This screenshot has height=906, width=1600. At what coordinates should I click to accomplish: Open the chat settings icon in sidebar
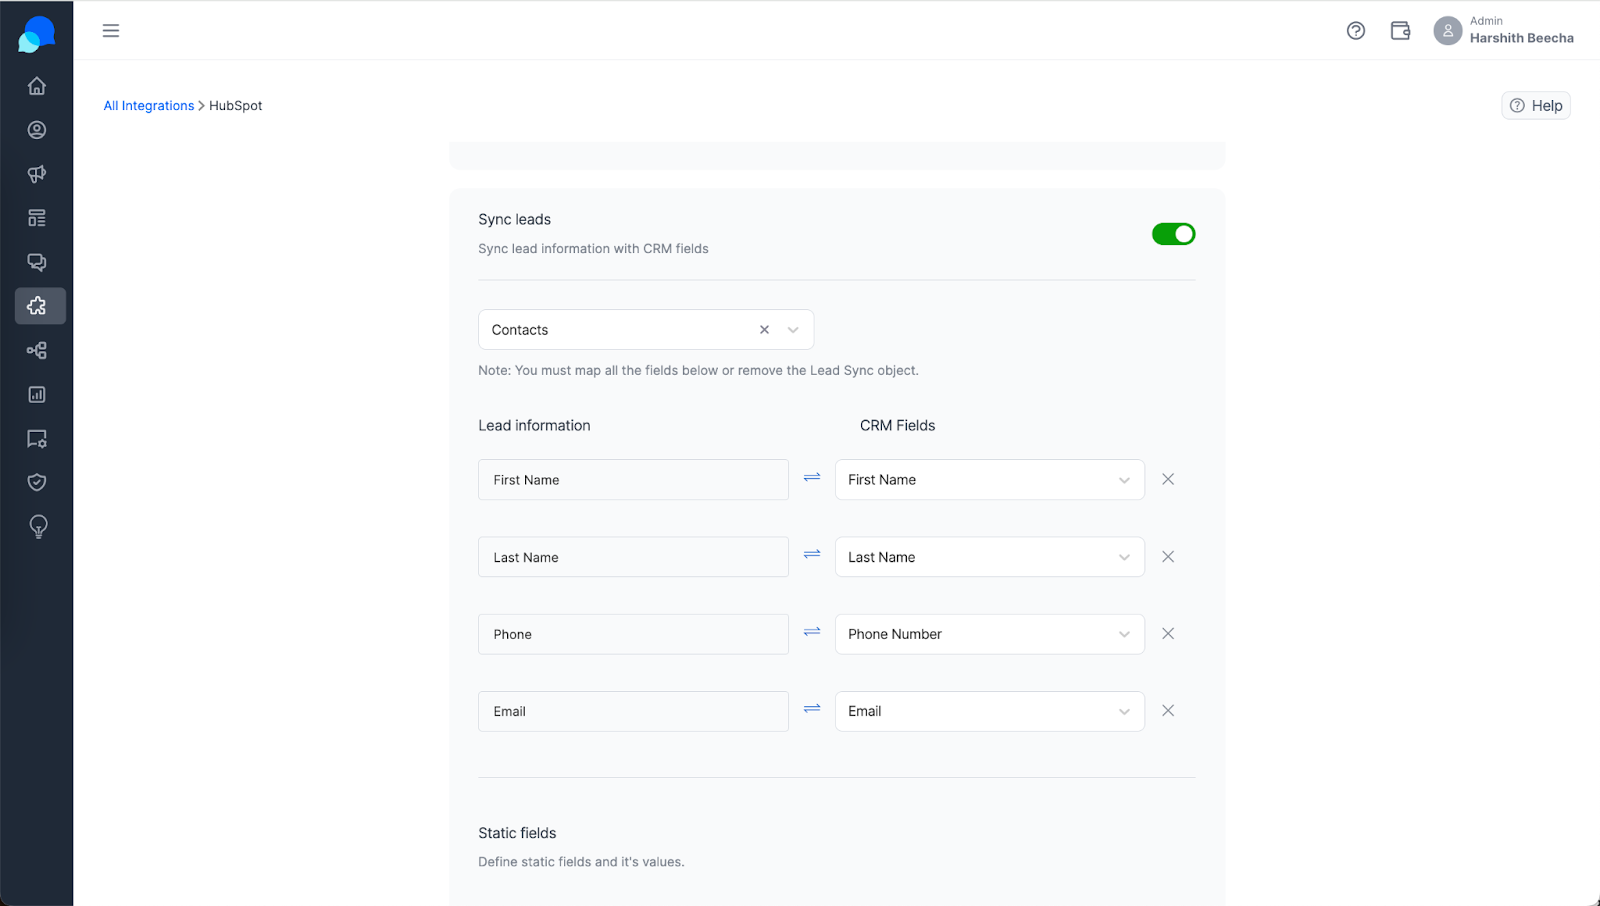(37, 438)
